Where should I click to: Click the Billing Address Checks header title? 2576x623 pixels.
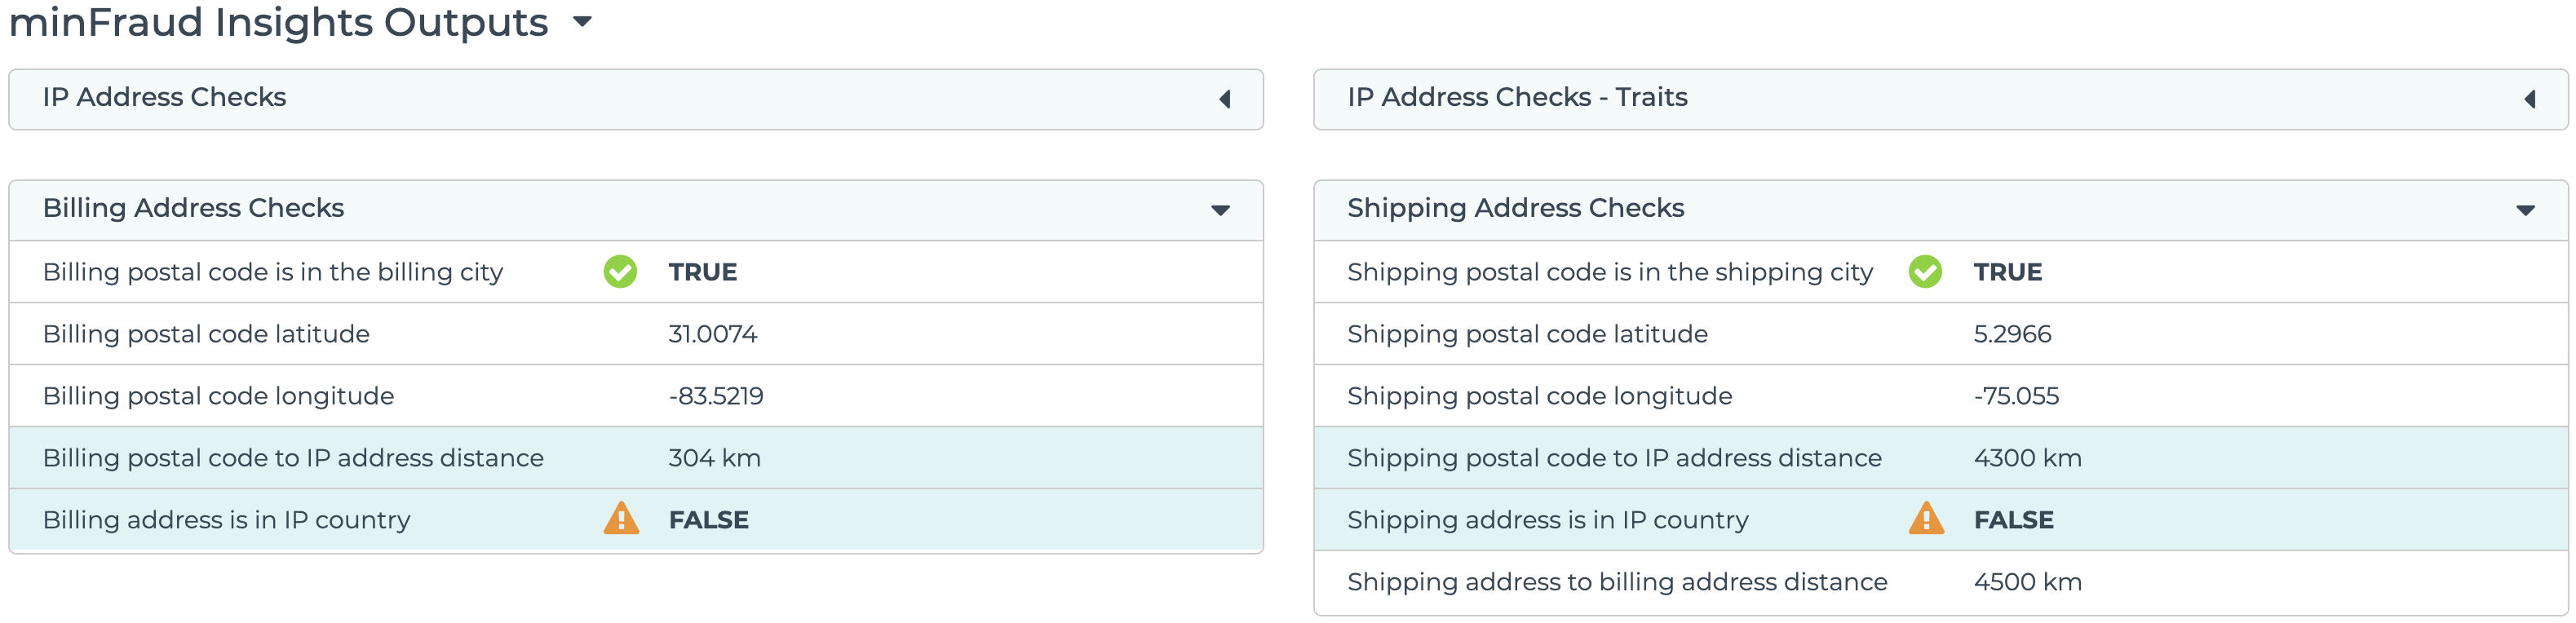(193, 208)
